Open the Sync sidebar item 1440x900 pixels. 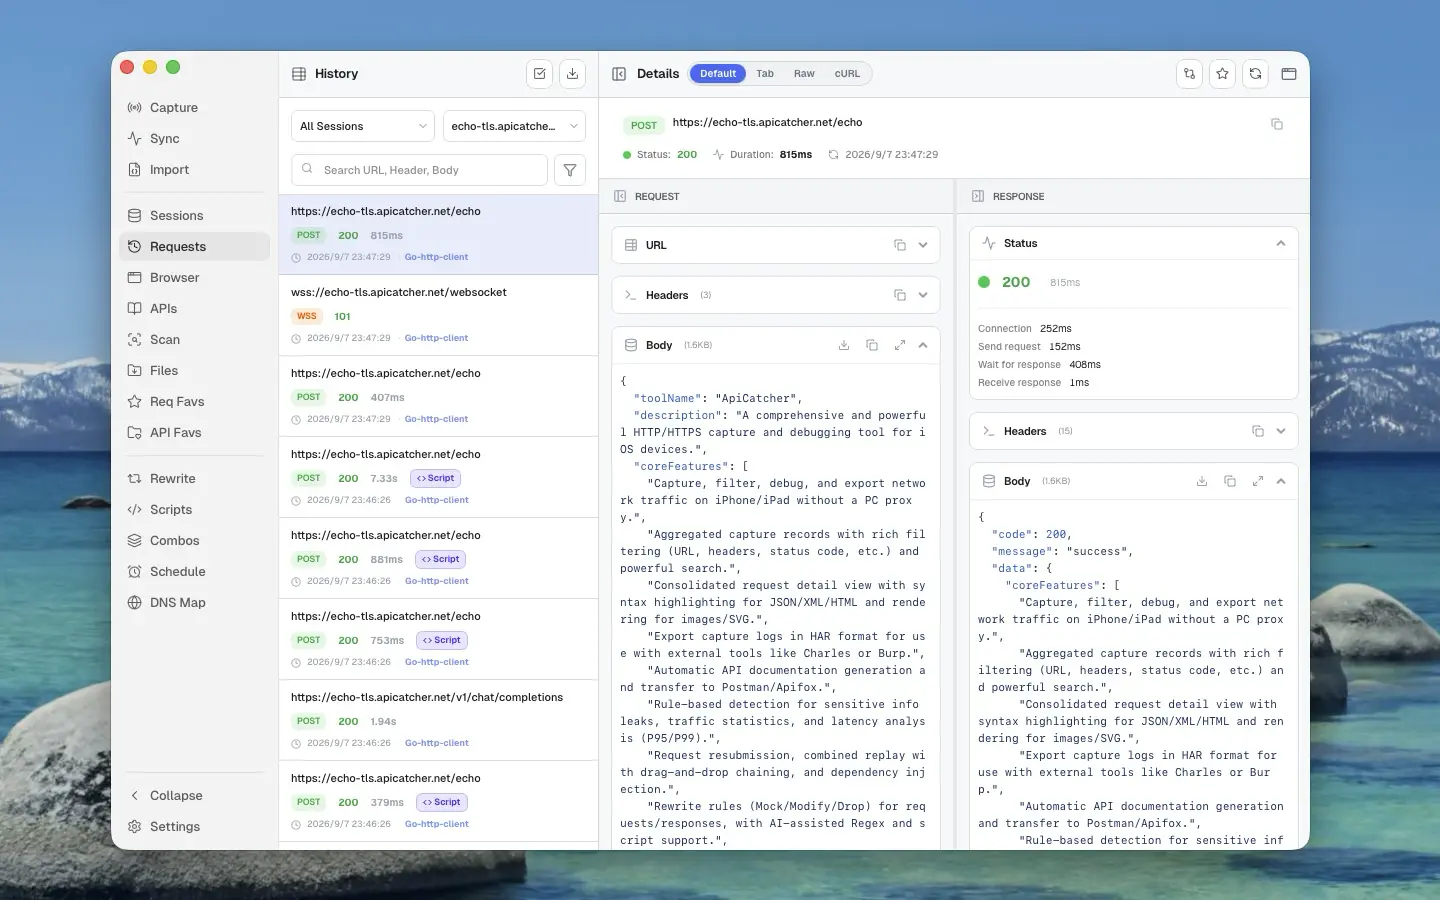click(x=194, y=139)
